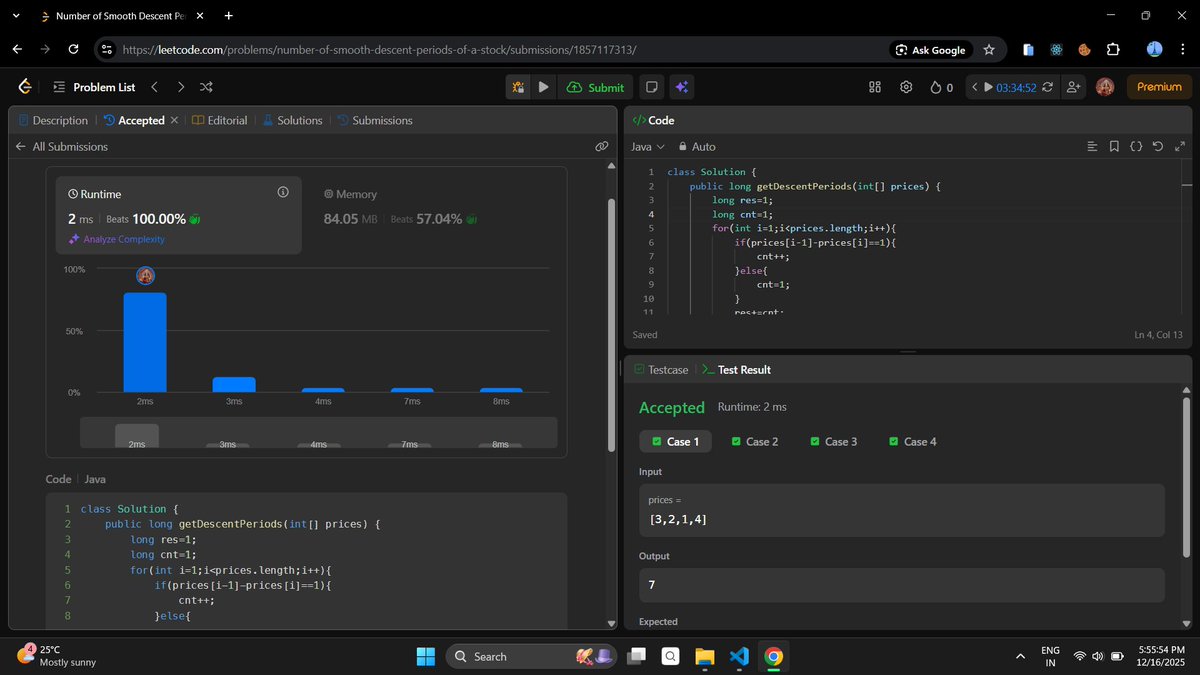This screenshot has width=1200, height=675.
Task: Open the Windows Start menu
Action: point(426,656)
